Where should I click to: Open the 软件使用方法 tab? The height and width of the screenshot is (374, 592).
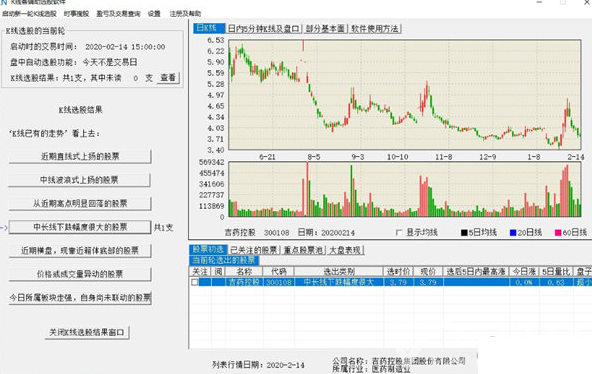375,29
